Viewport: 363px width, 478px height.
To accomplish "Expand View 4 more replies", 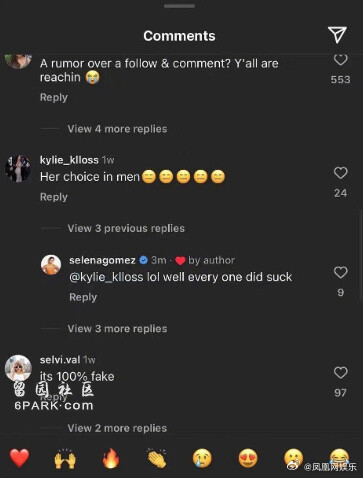I will [117, 129].
